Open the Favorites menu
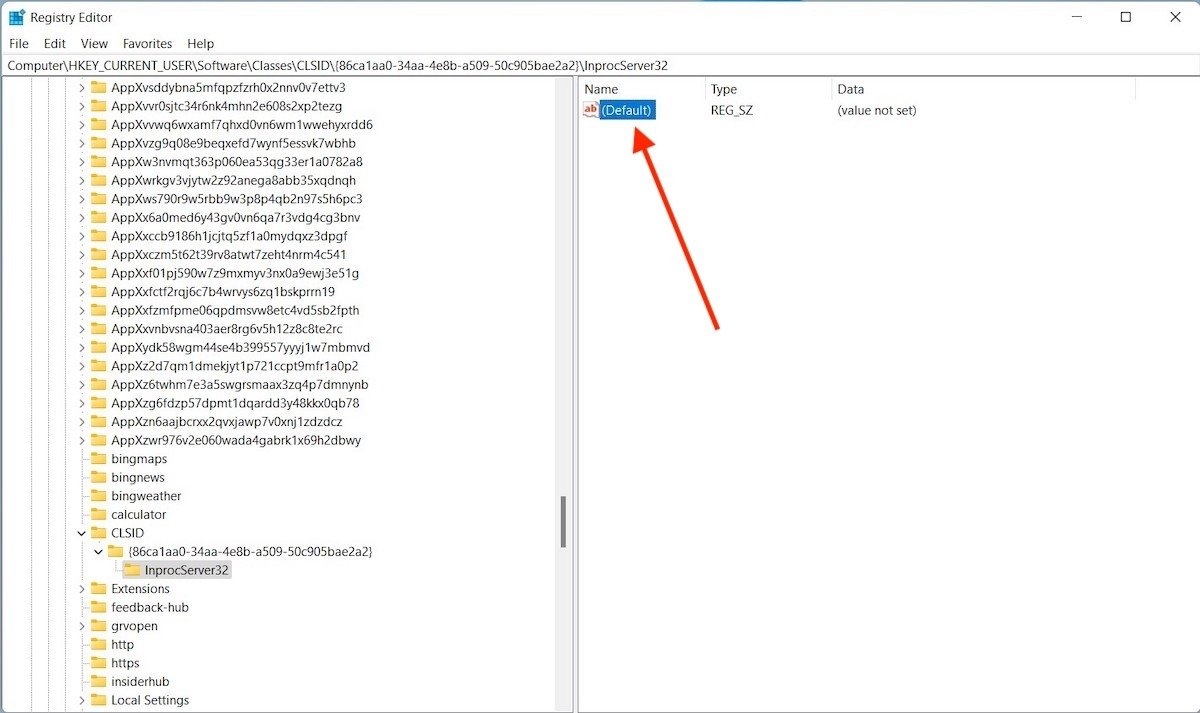 147,43
